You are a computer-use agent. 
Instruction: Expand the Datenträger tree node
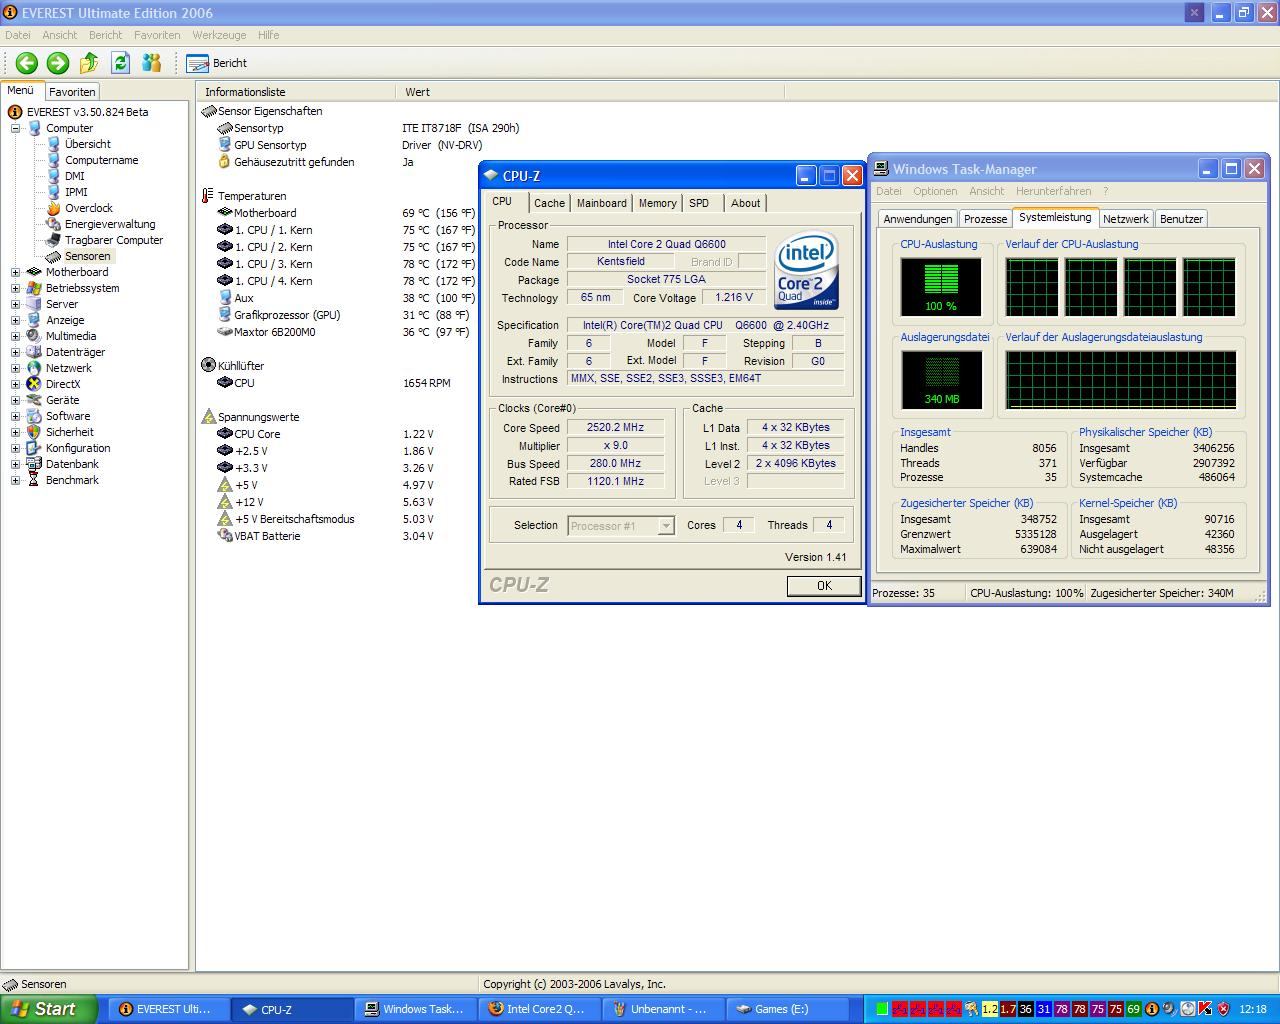pyautogui.click(x=15, y=352)
